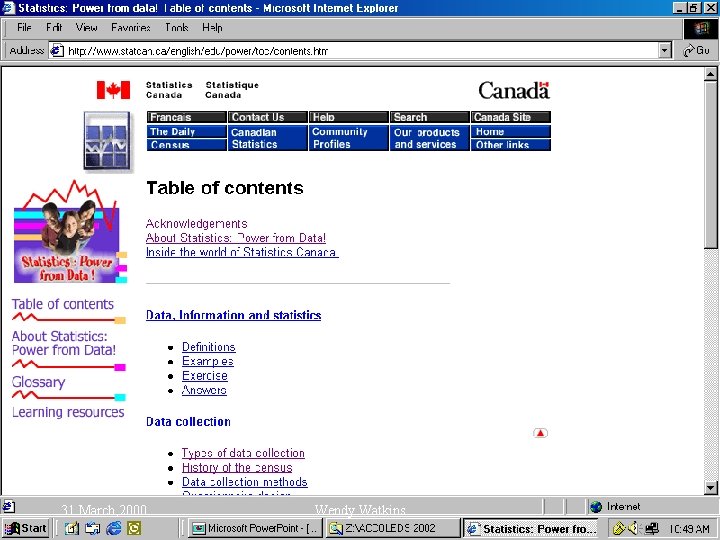The image size is (720, 540).
Task: Open the Census navigation button
Action: tap(186, 145)
